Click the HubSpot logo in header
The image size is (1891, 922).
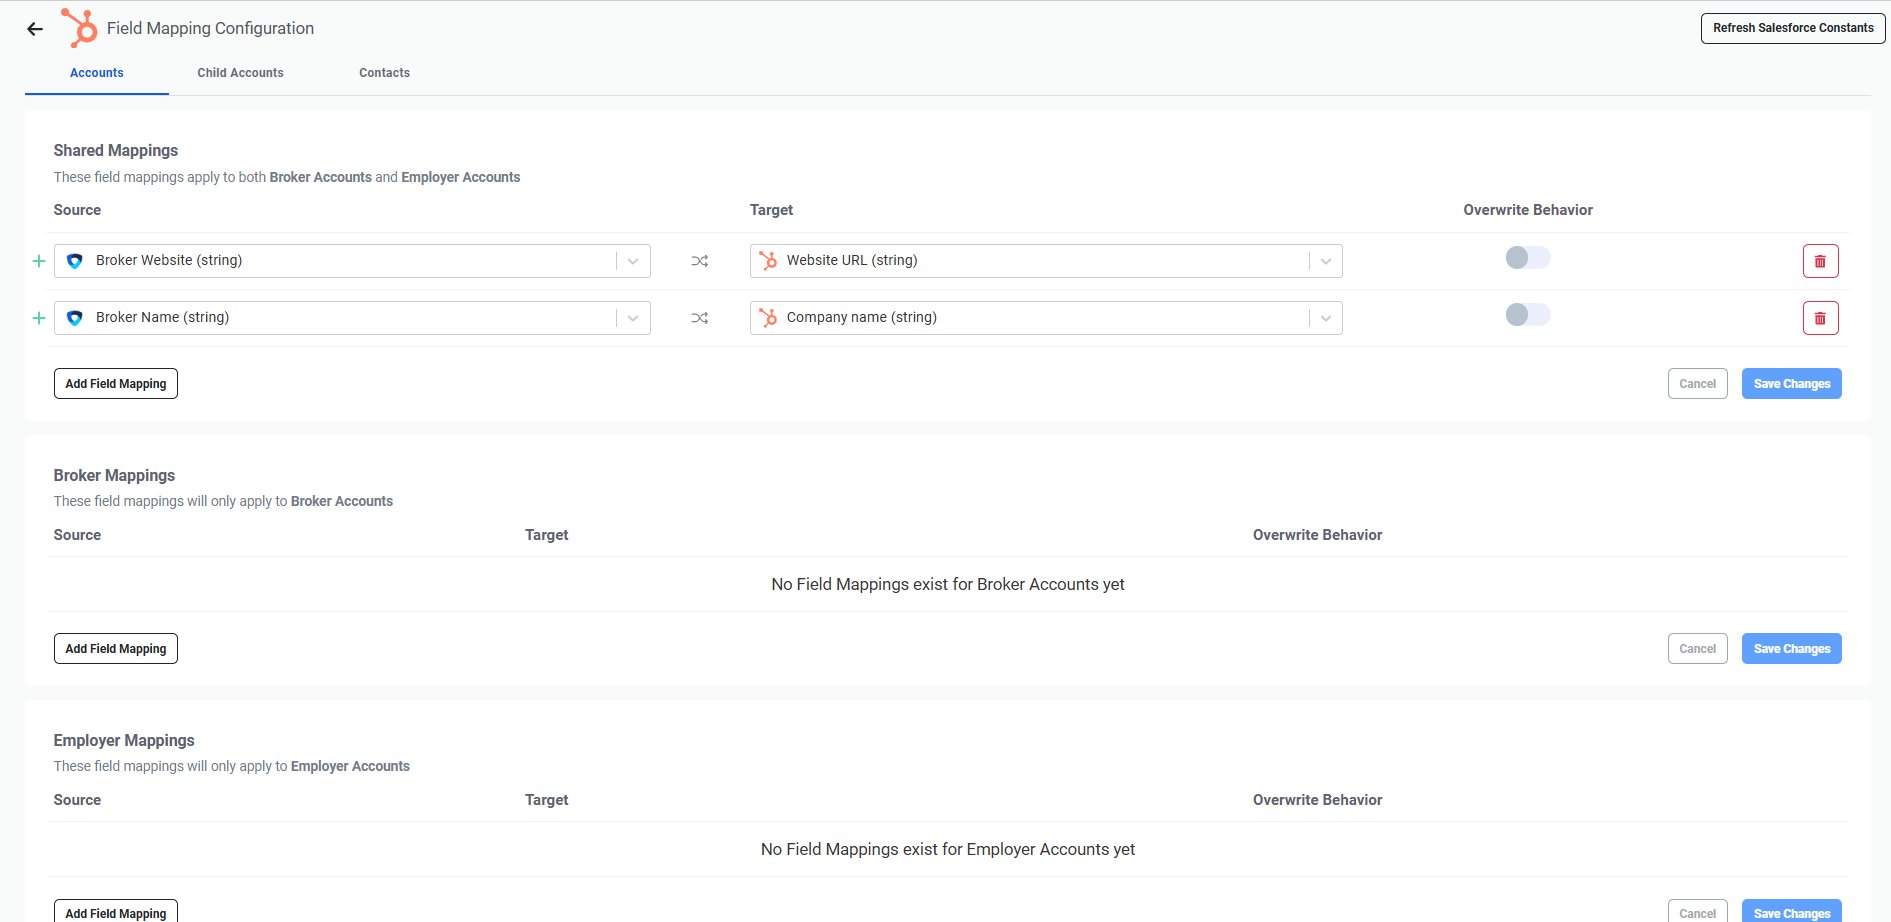[79, 28]
